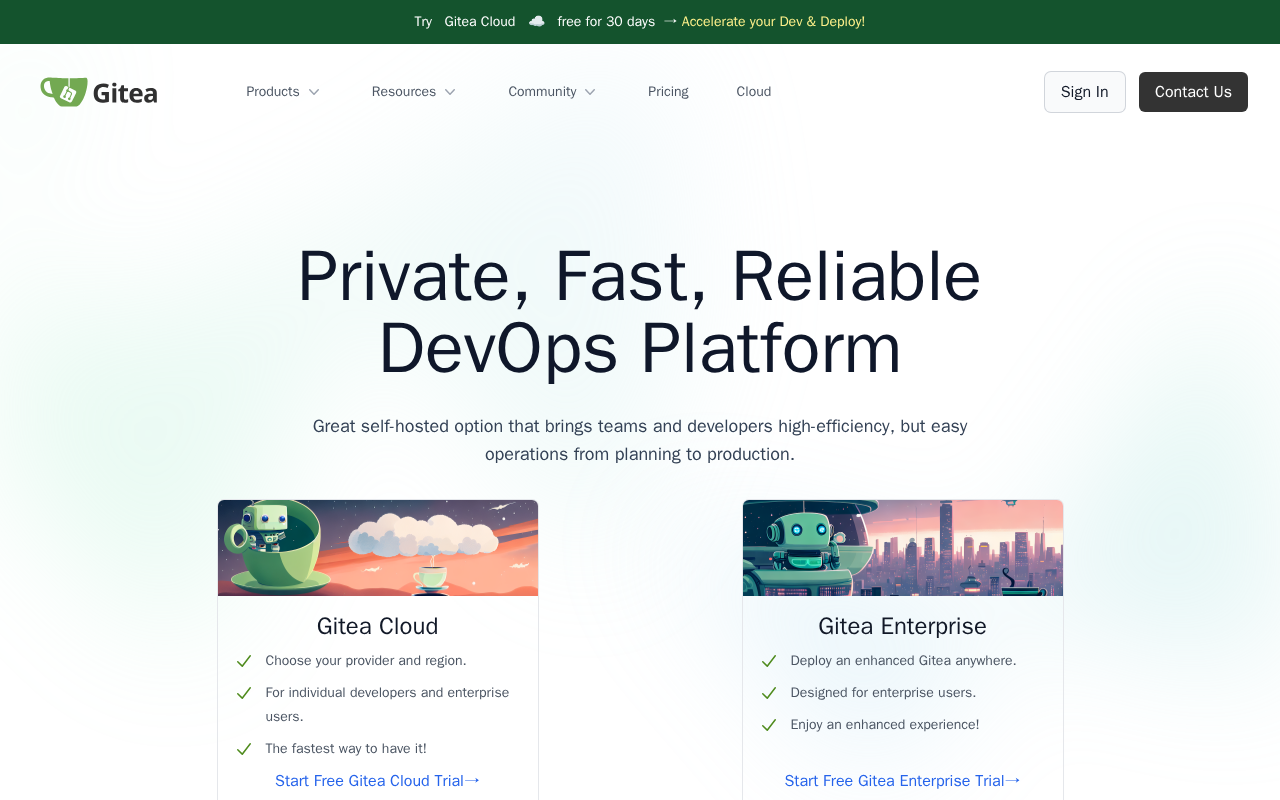Click the checkmark beside 'Deploy an enhanced Gitea anywhere.'
This screenshot has height=800, width=1280.
point(769,661)
